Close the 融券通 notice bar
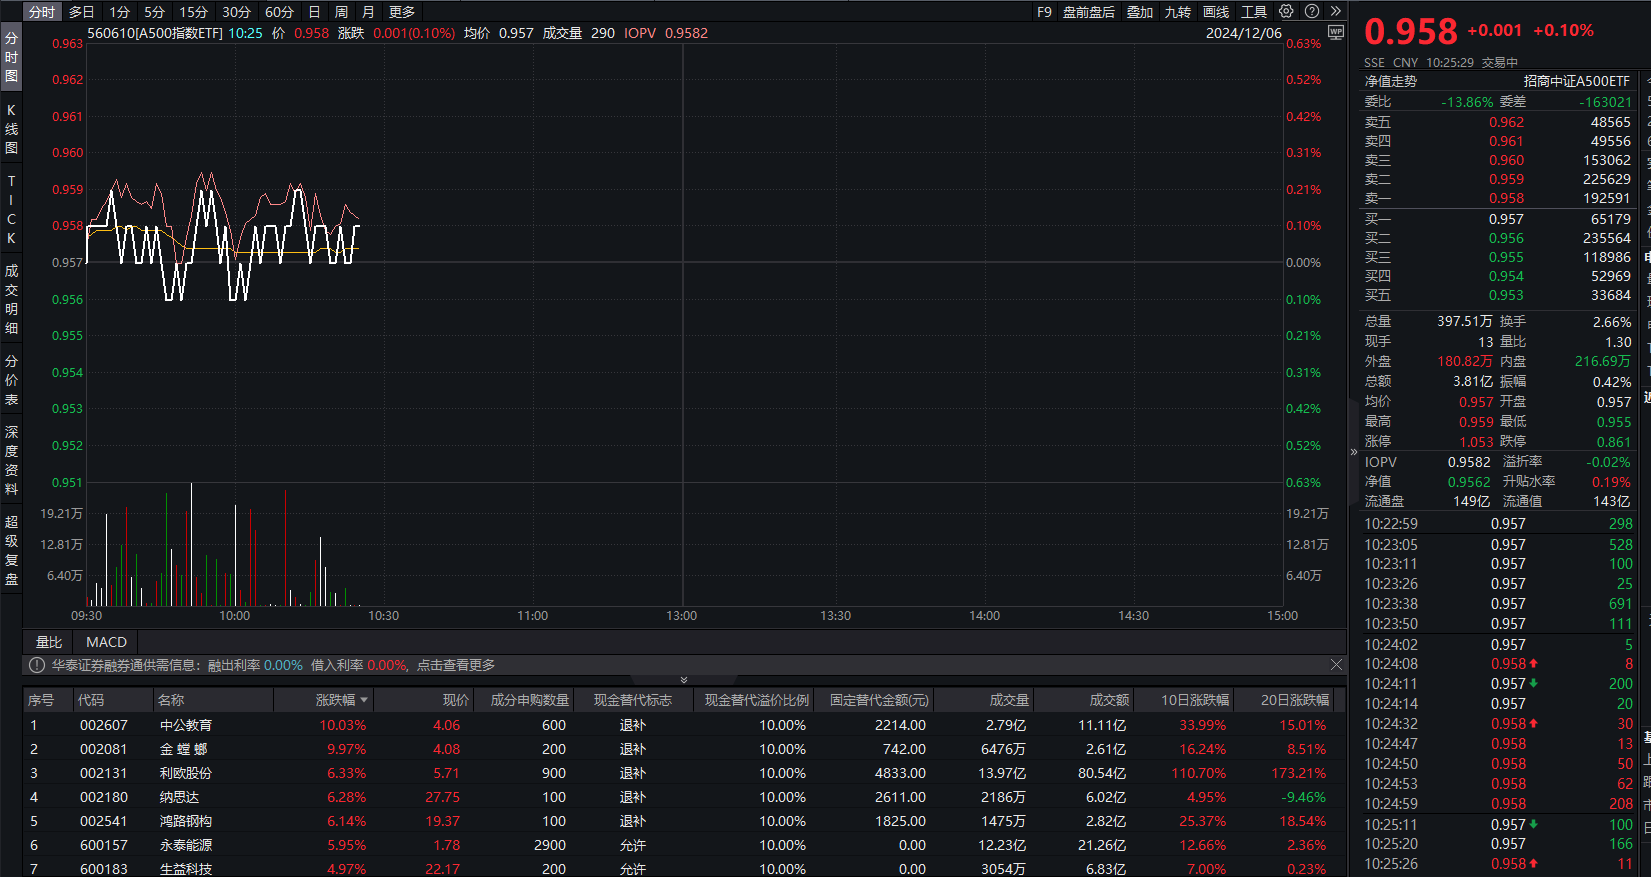Screen dimensions: 1651x877 (x=1336, y=665)
